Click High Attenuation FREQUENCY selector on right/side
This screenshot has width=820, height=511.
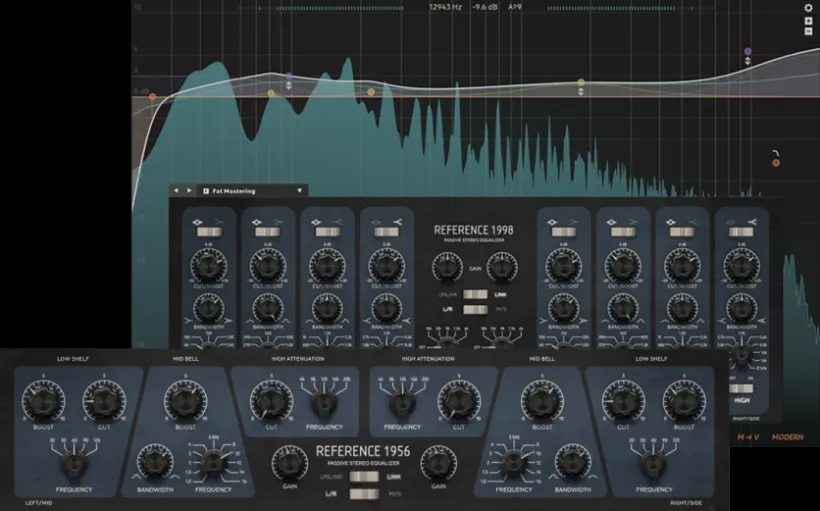402,403
